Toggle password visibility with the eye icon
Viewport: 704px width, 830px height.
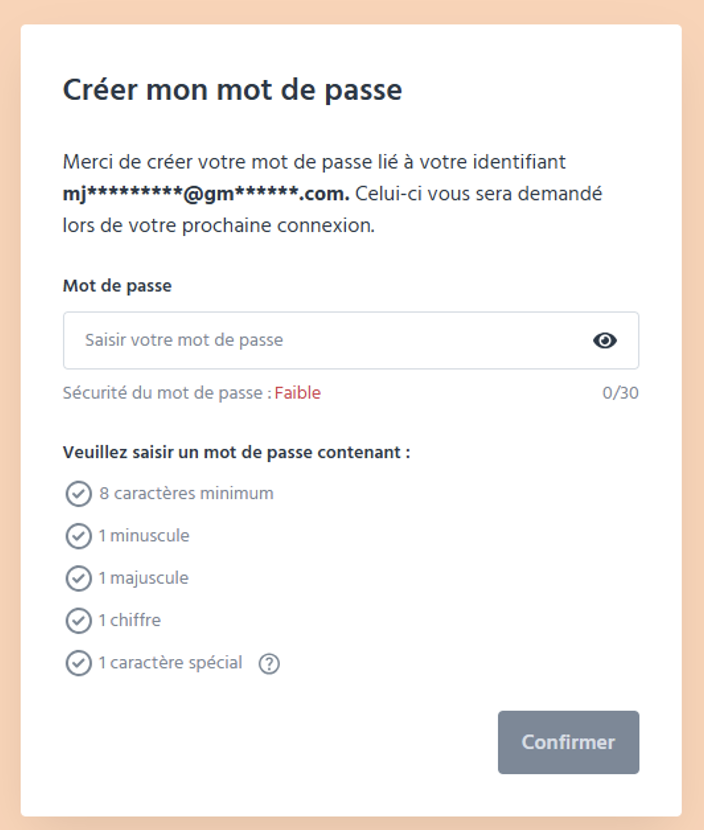click(x=605, y=340)
